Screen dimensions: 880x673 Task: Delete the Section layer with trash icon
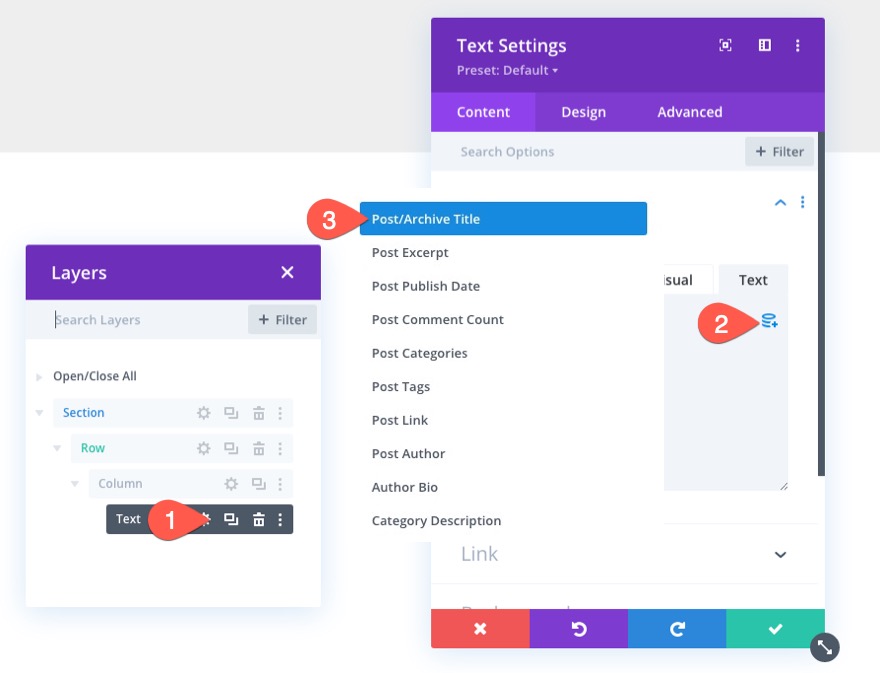pos(259,413)
